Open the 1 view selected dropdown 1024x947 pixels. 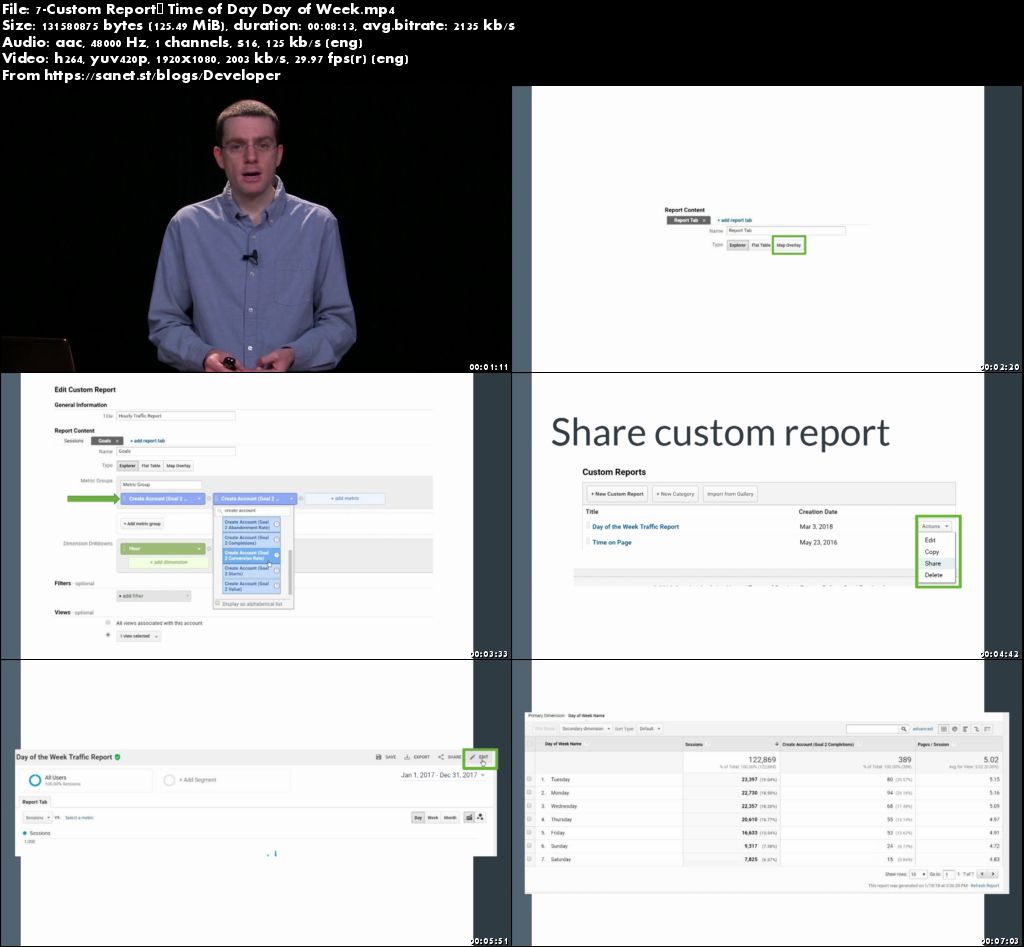138,635
